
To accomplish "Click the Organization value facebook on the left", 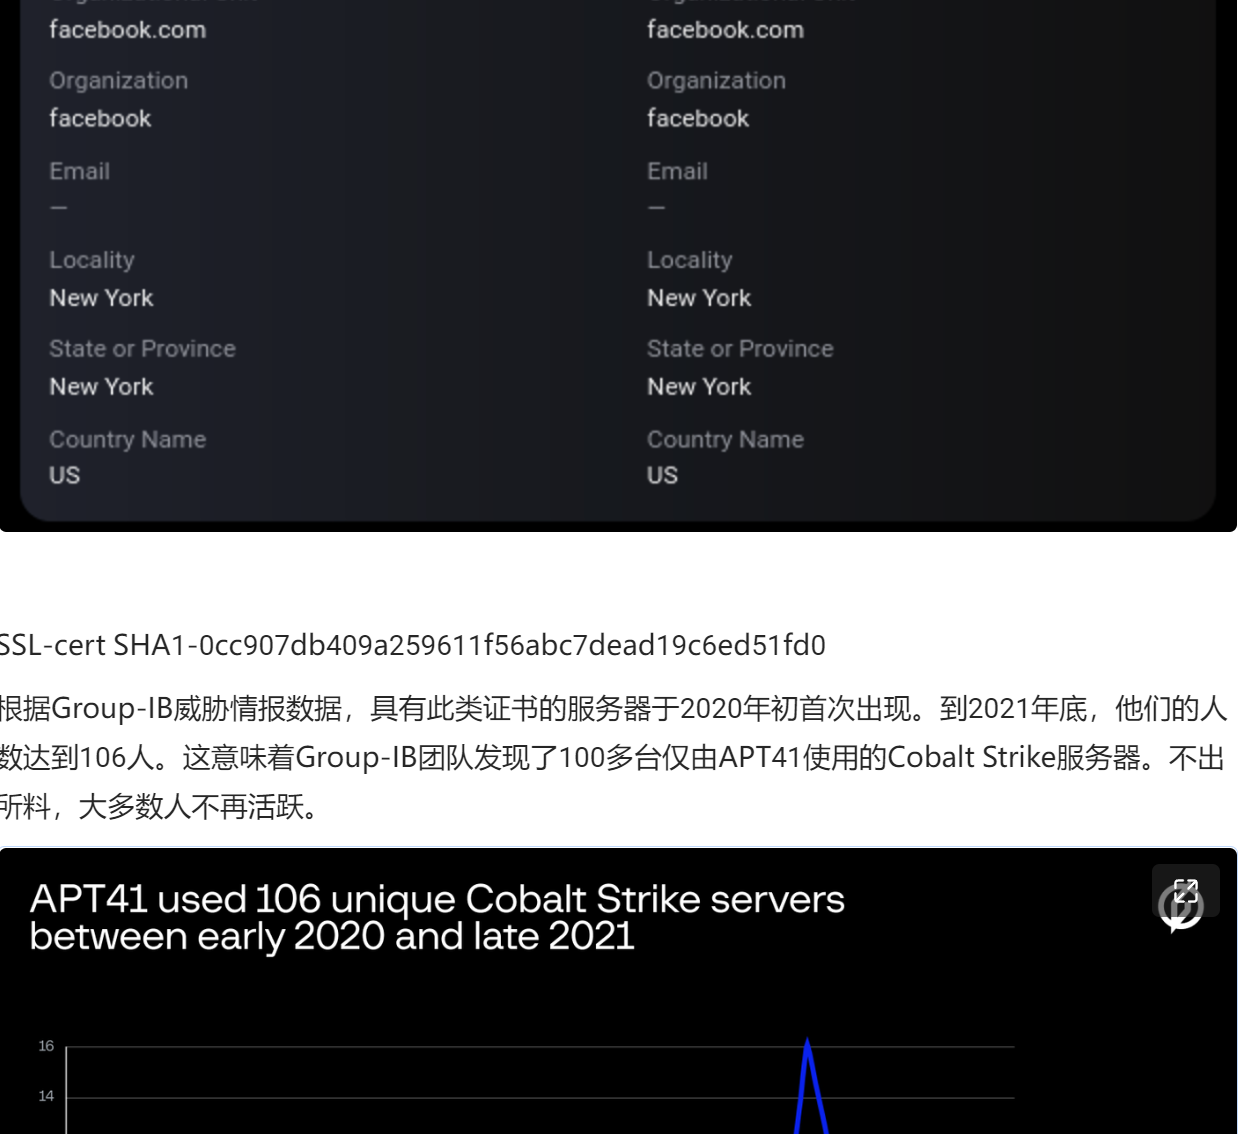I will click(x=99, y=118).
